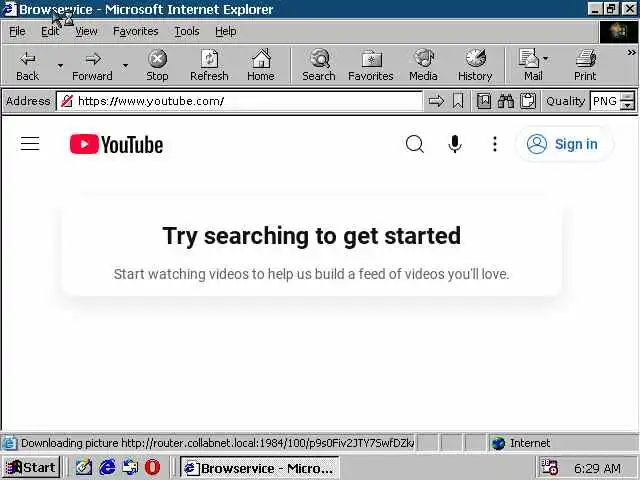640x480 pixels.
Task: Open the Media toolbar button
Action: (x=423, y=65)
